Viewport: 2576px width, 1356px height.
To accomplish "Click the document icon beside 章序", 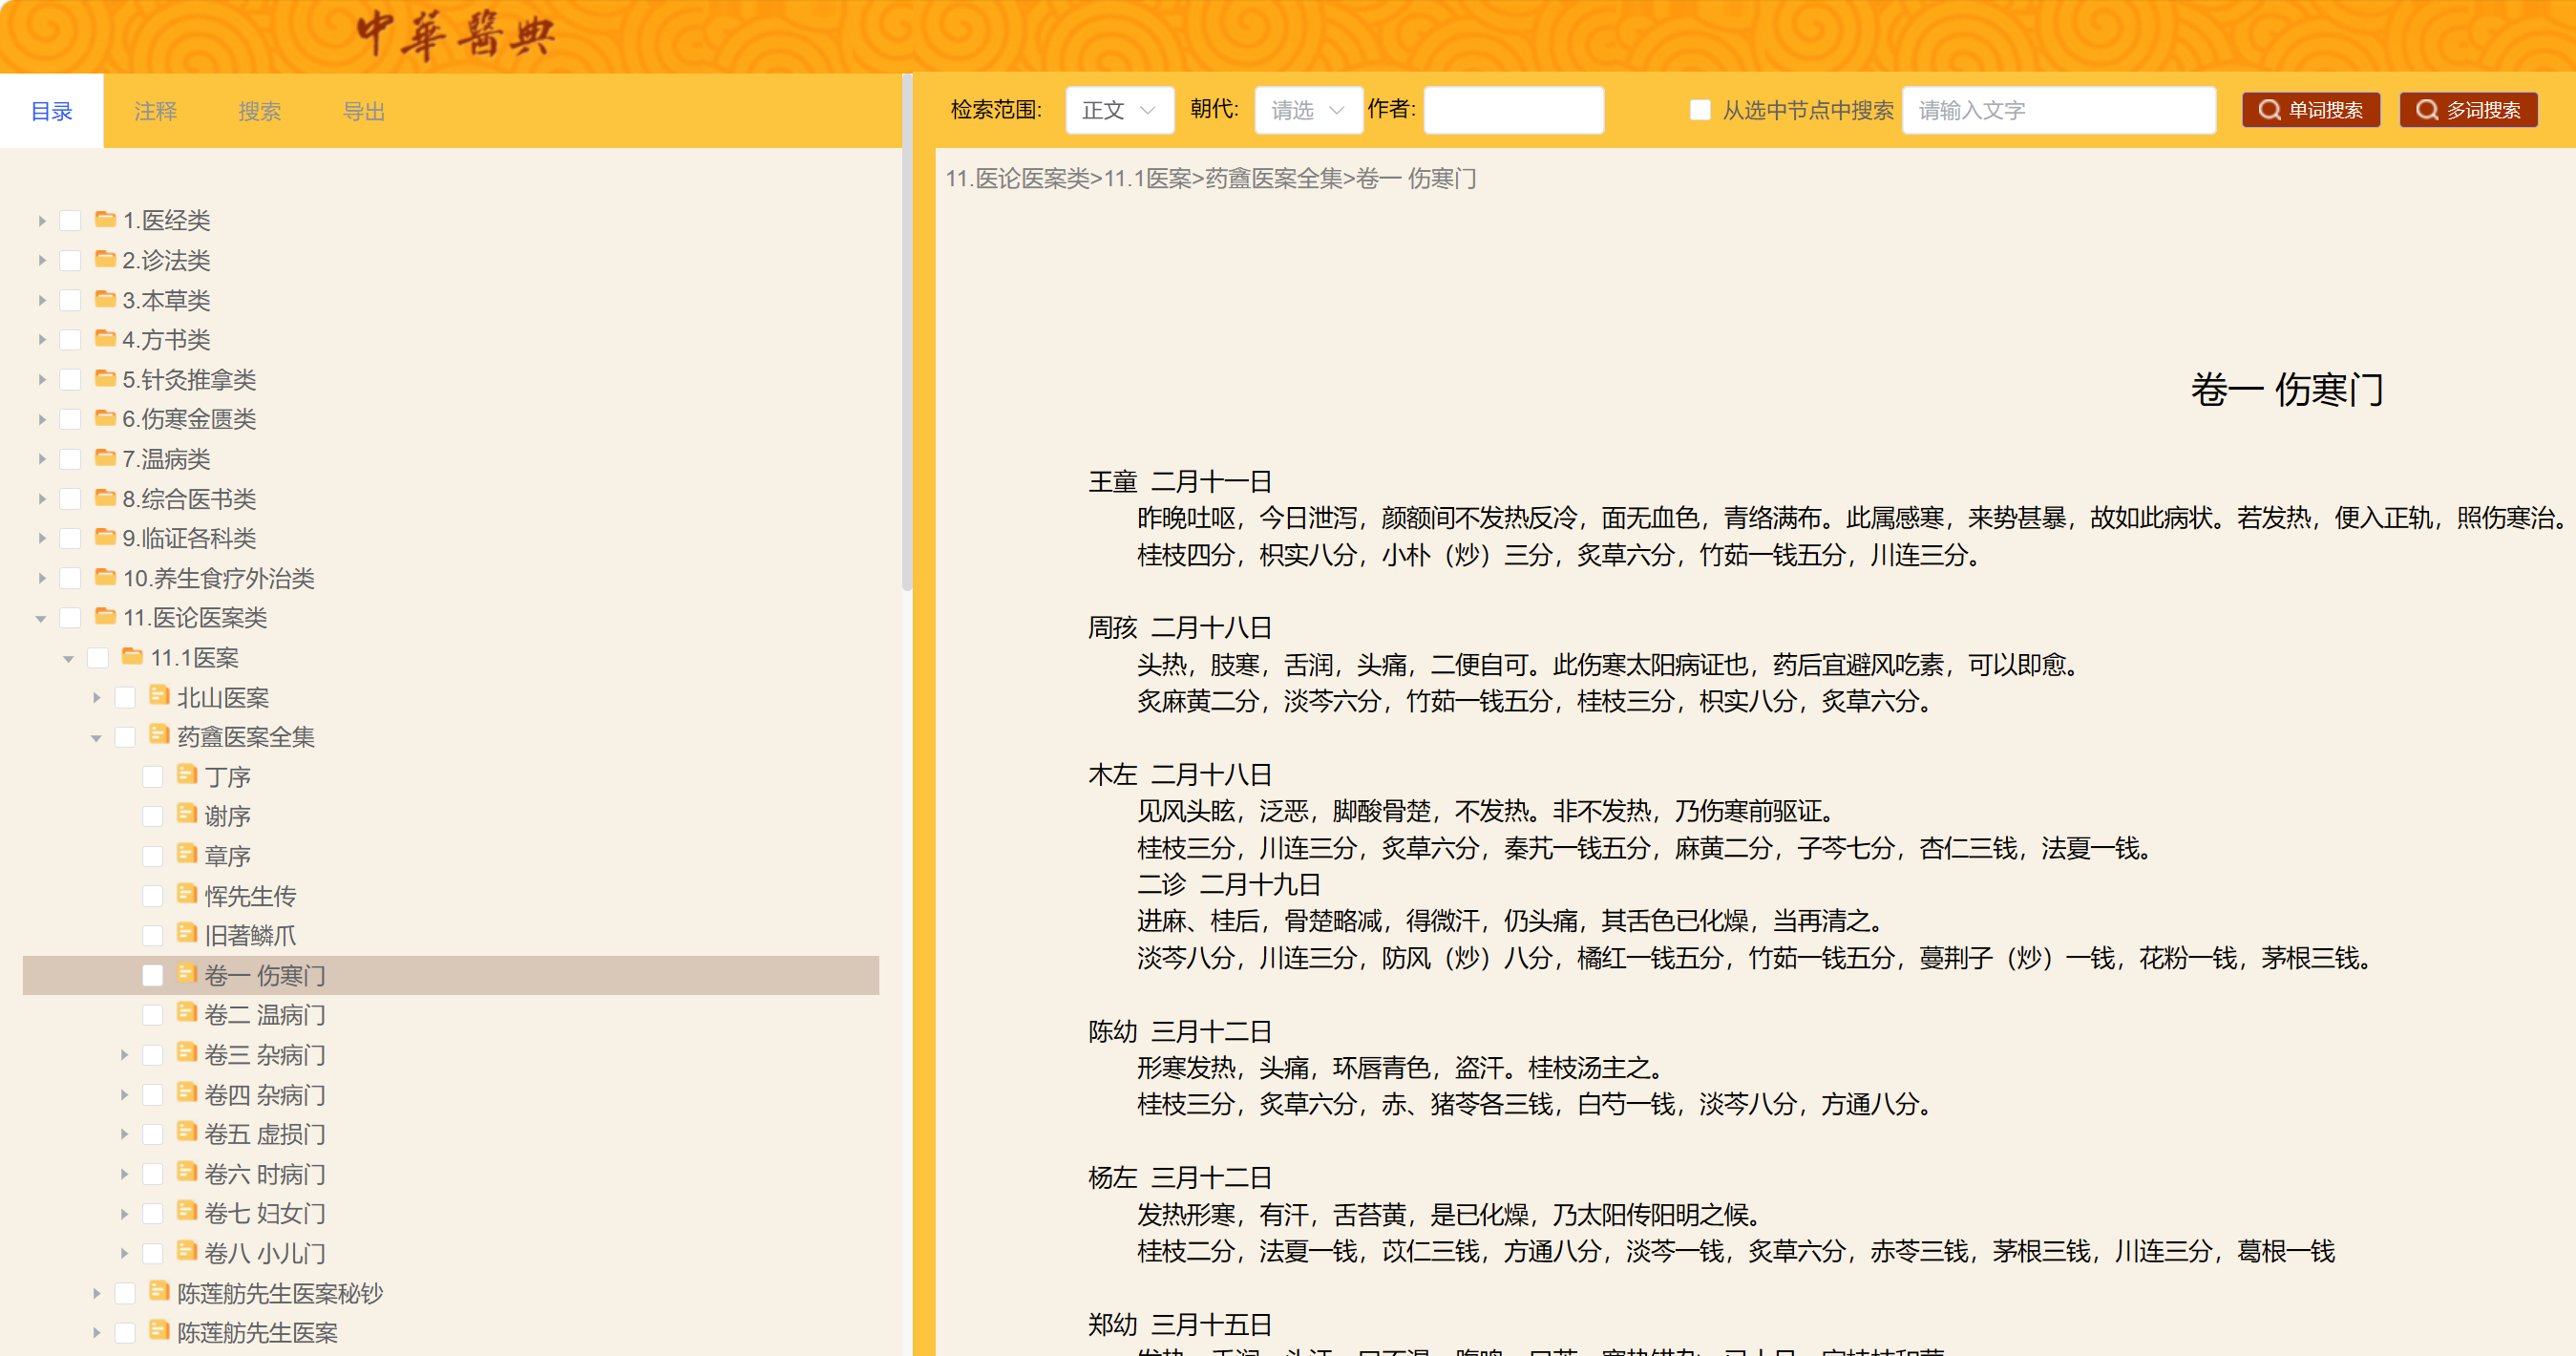I will tap(186, 854).
